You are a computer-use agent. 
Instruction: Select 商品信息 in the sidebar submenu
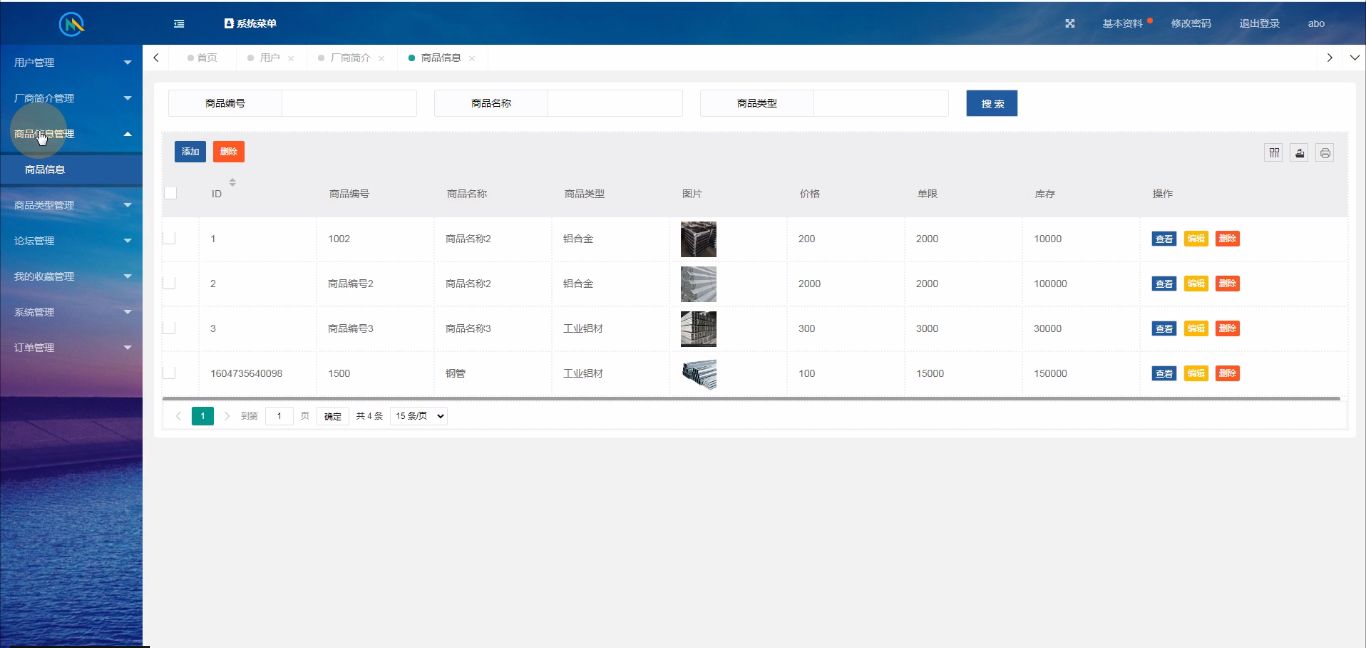click(71, 170)
